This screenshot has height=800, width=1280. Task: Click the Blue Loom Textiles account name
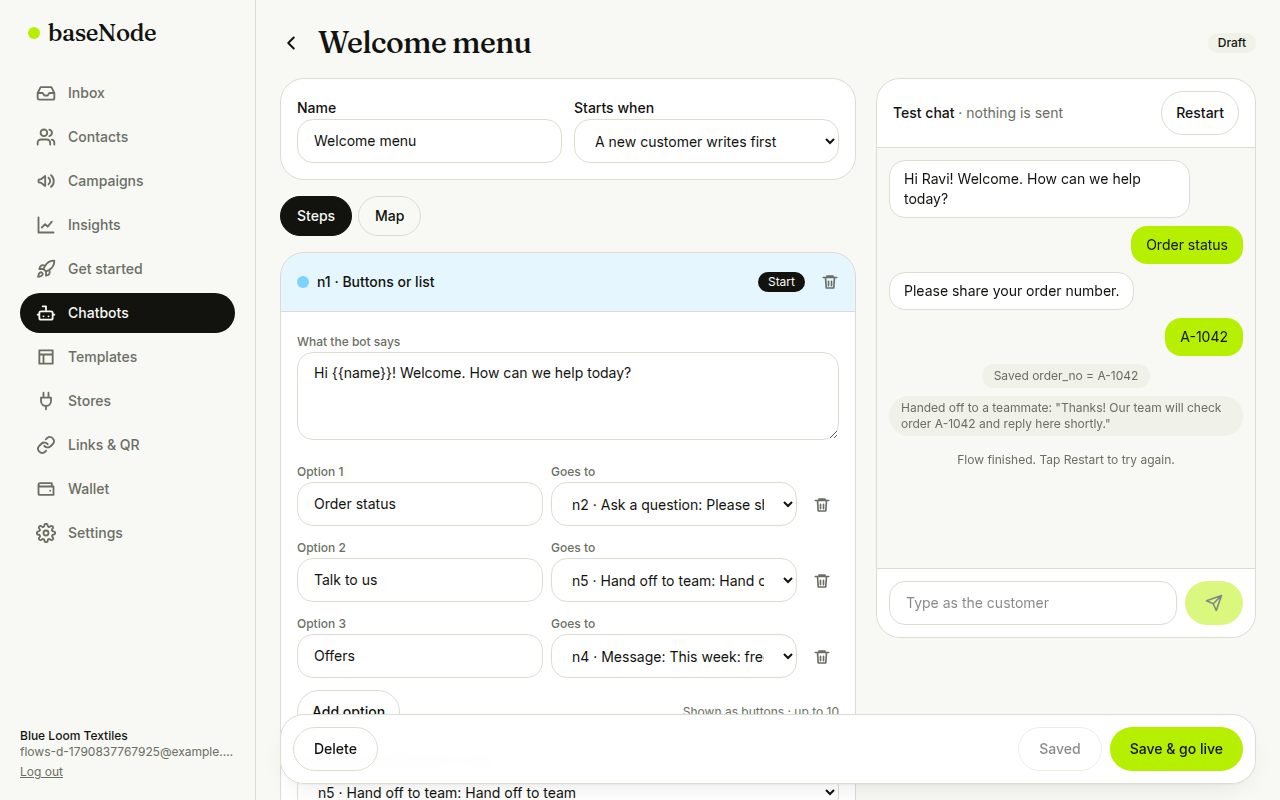coord(74,736)
